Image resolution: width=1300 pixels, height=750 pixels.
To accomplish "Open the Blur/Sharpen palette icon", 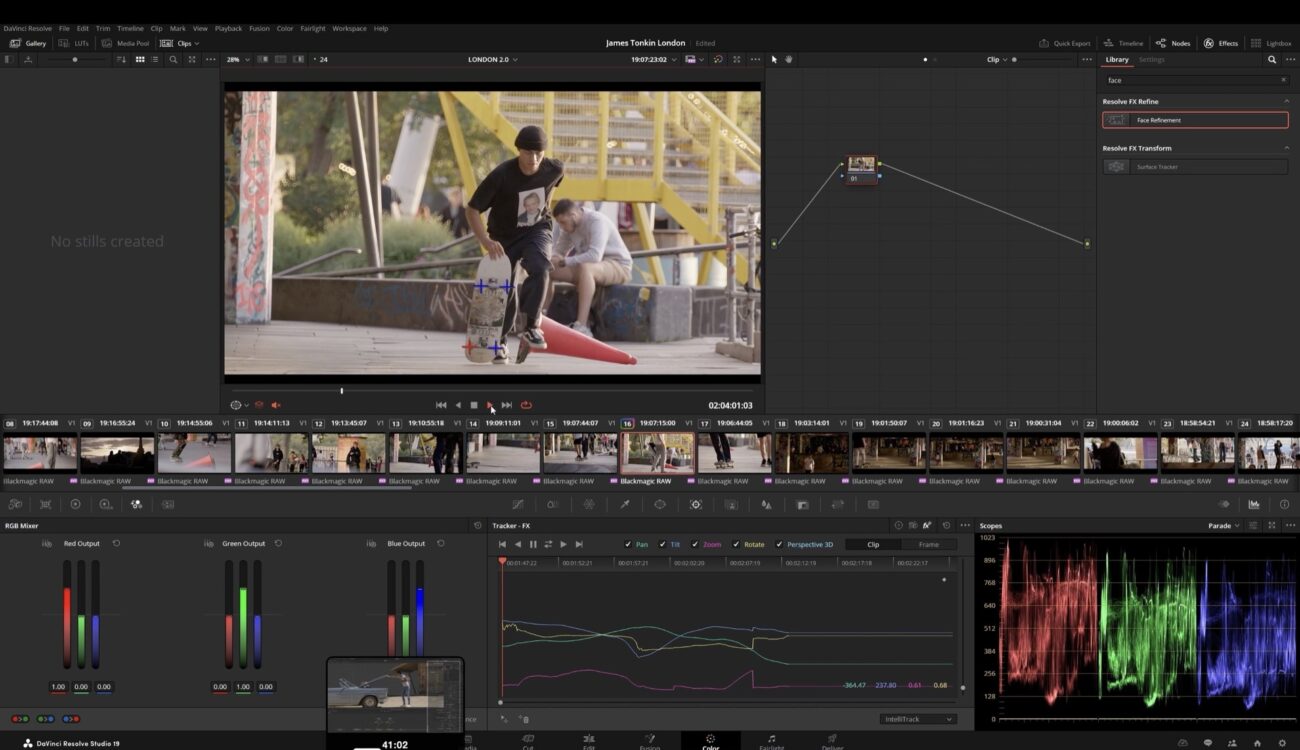I will (766, 504).
